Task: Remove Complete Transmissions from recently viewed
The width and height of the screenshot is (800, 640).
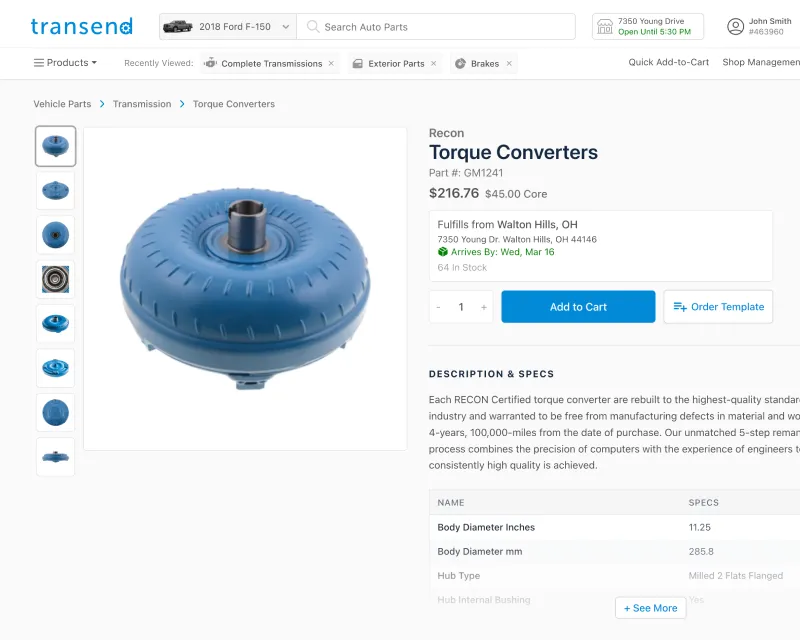Action: point(331,62)
